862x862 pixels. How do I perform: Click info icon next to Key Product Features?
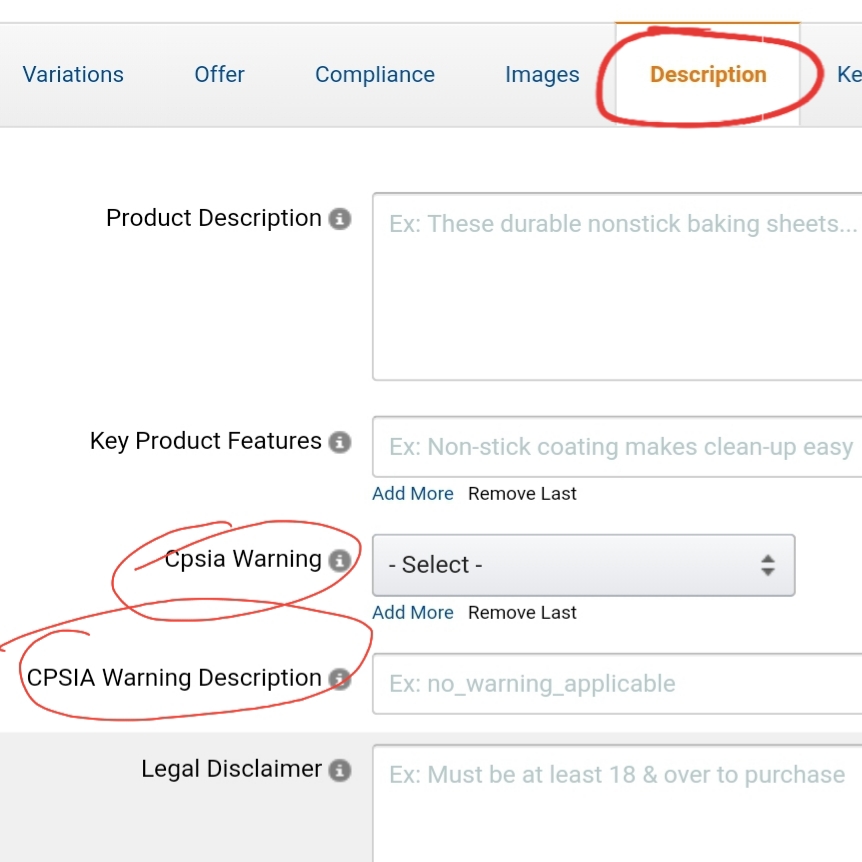(x=341, y=442)
